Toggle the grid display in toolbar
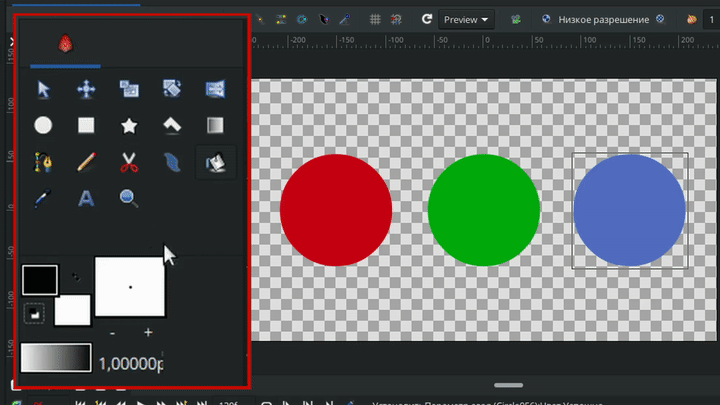 (x=375, y=19)
